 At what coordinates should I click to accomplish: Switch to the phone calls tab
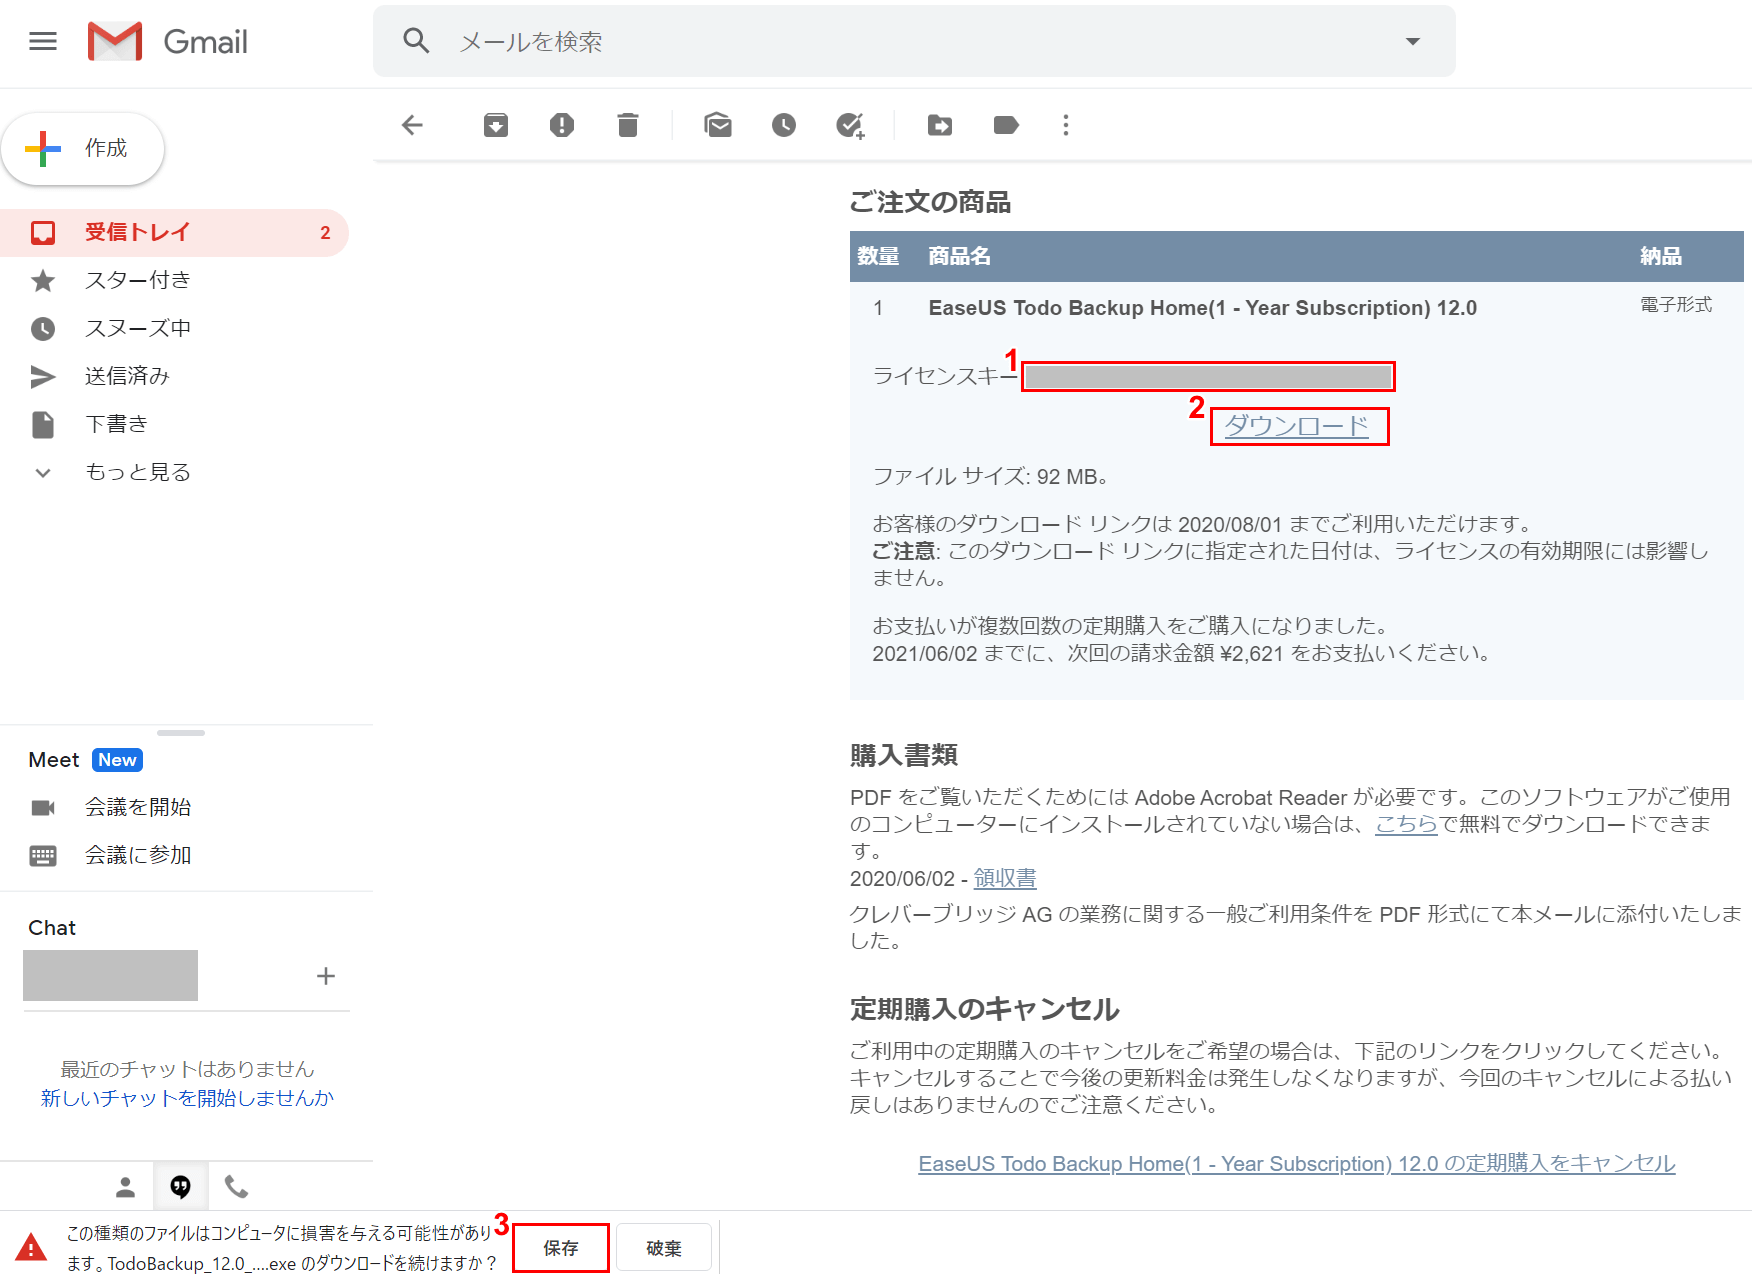click(236, 1187)
